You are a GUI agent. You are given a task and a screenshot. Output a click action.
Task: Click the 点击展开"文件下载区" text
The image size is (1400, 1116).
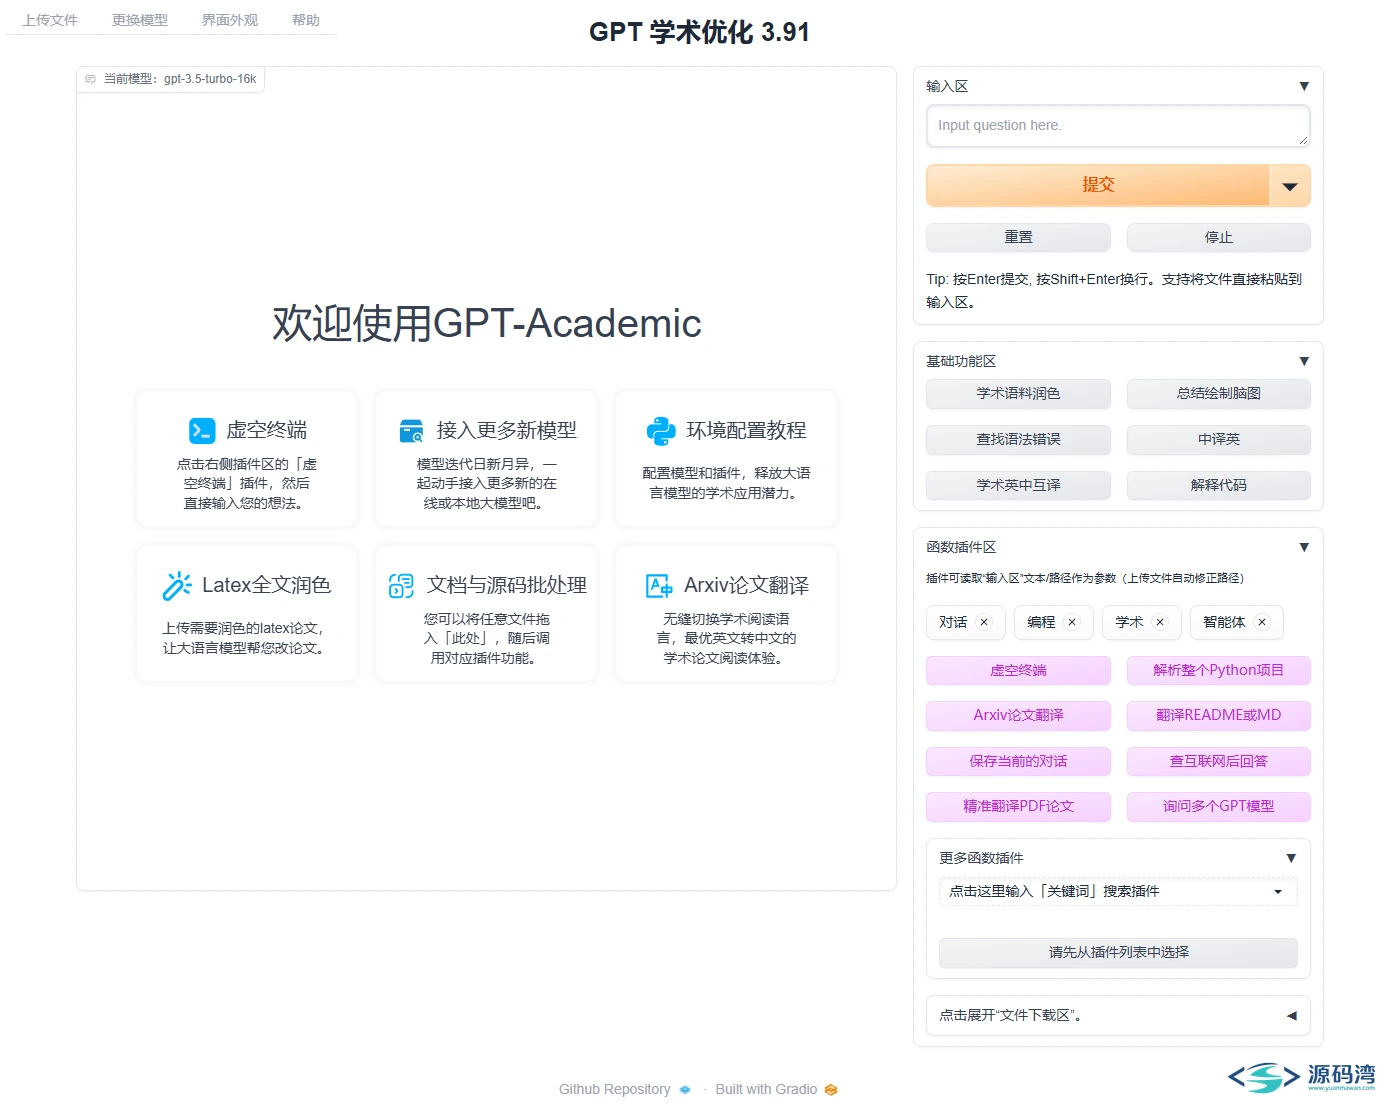(1010, 1016)
